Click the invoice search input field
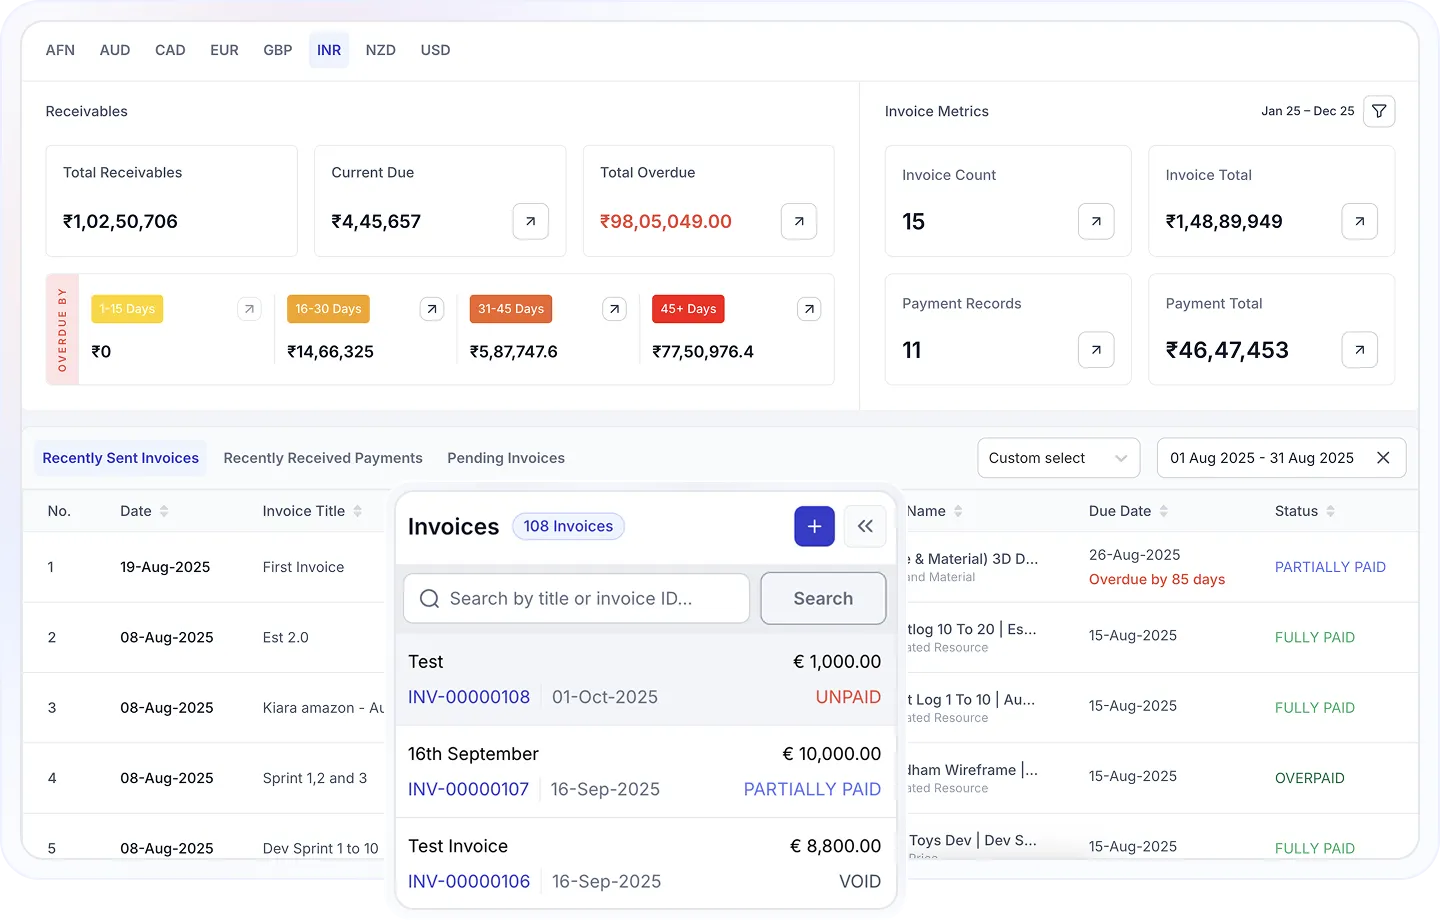The height and width of the screenshot is (920, 1440). [x=576, y=598]
